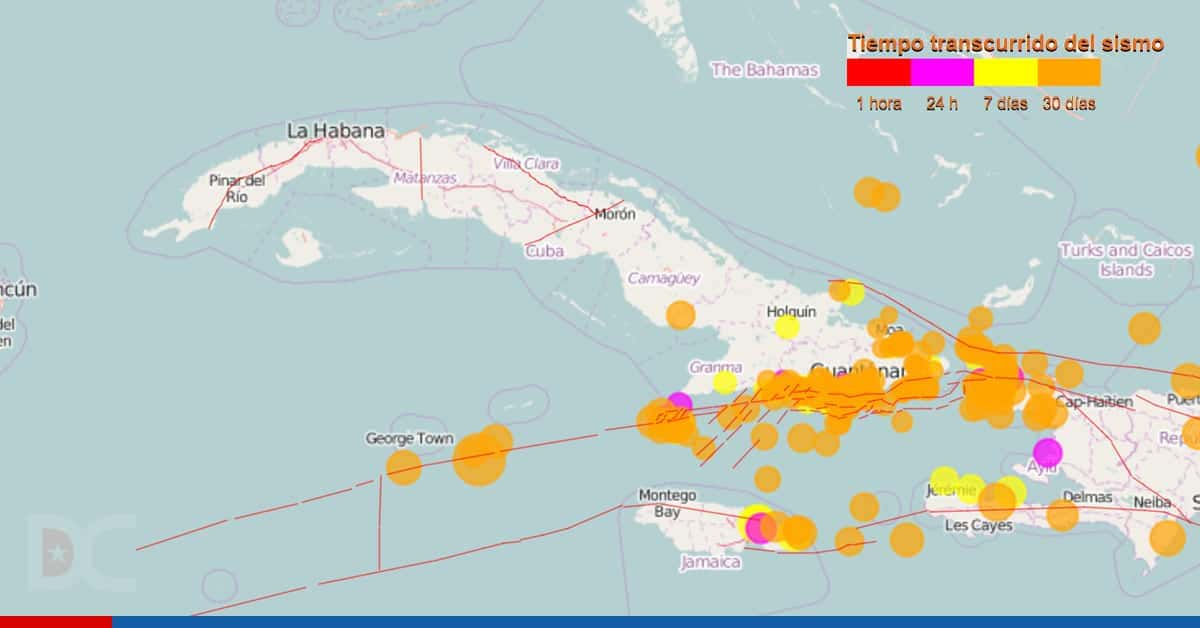Viewport: 1200px width, 628px height.
Task: Click the Granma province label
Action: point(715,367)
